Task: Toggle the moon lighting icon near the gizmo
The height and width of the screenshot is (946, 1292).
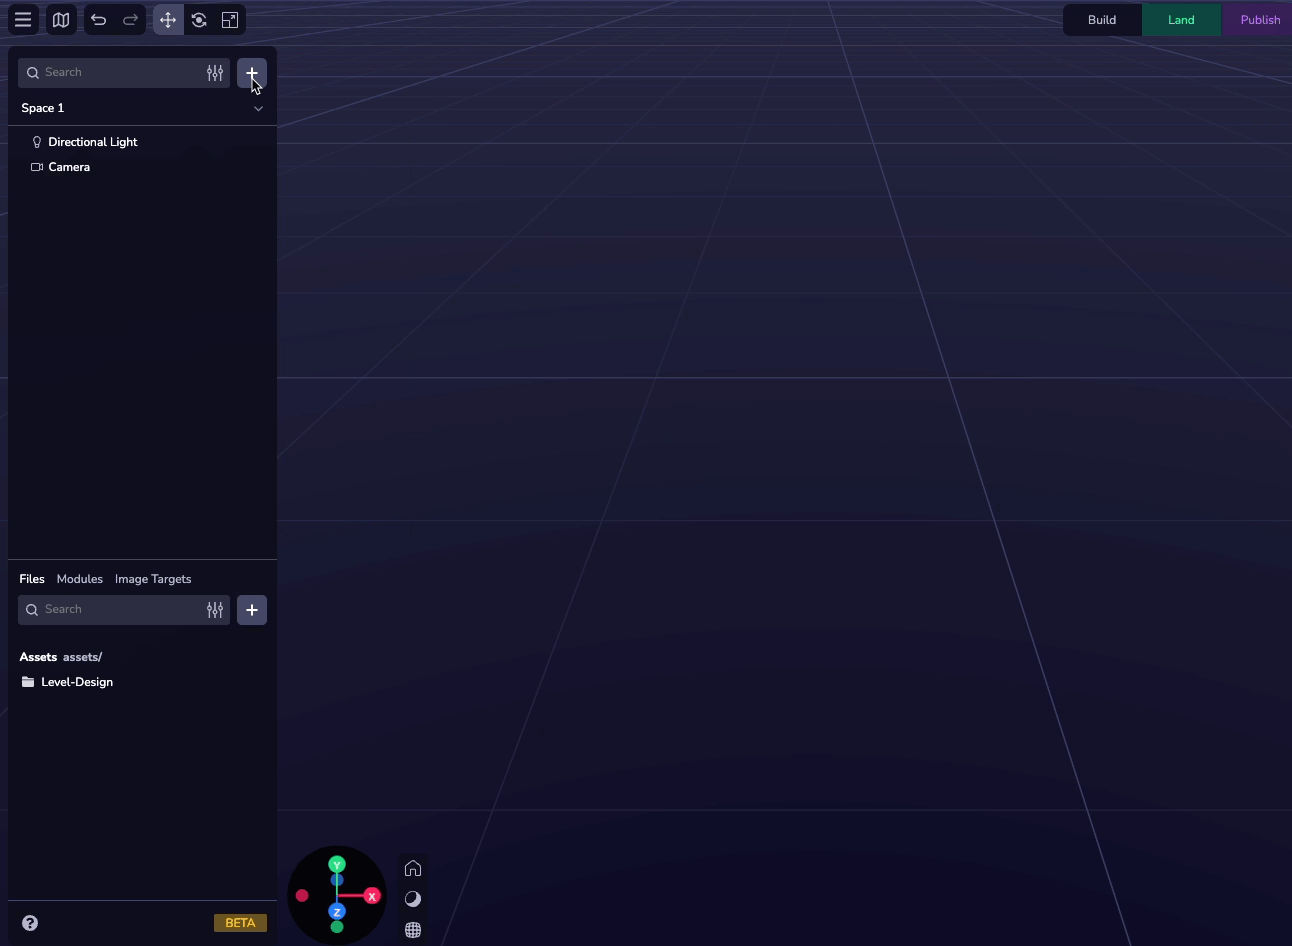Action: point(413,898)
